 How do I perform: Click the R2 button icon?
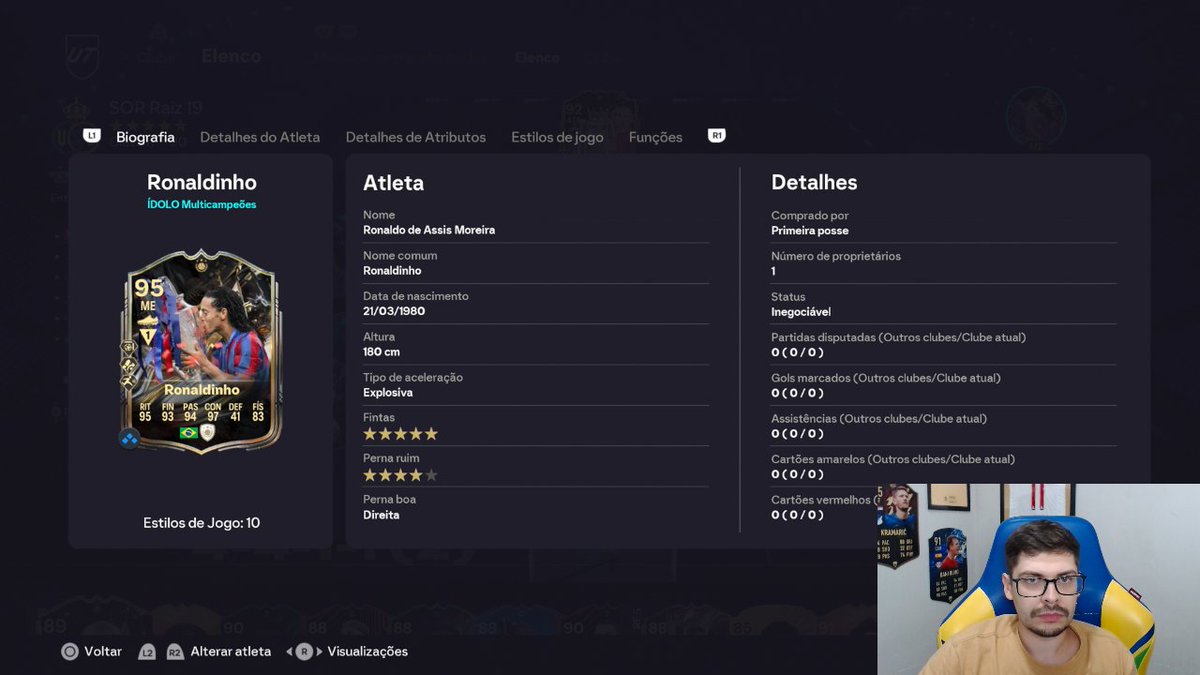pos(175,651)
